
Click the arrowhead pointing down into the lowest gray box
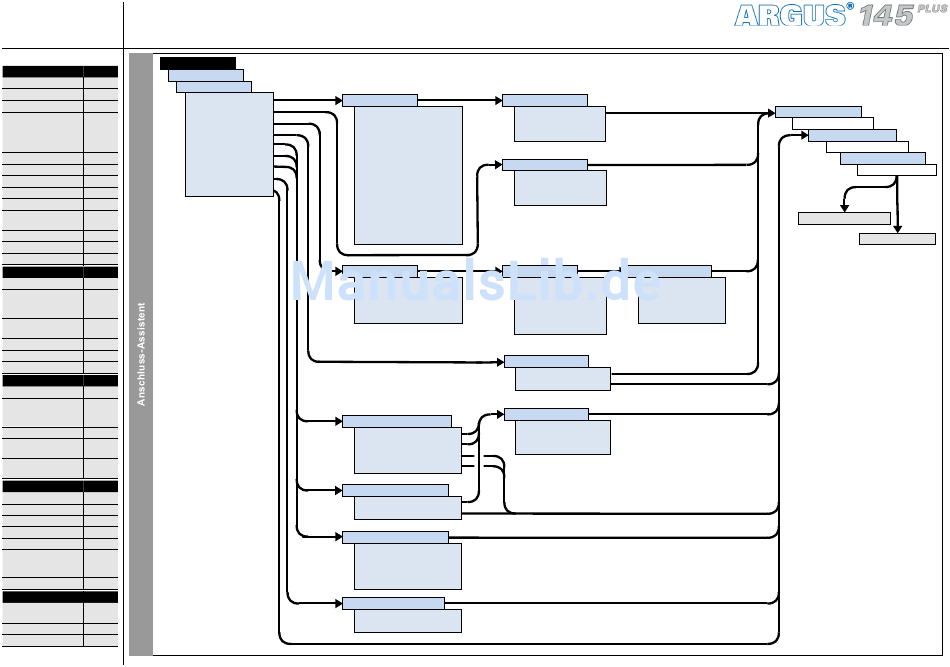tap(897, 229)
